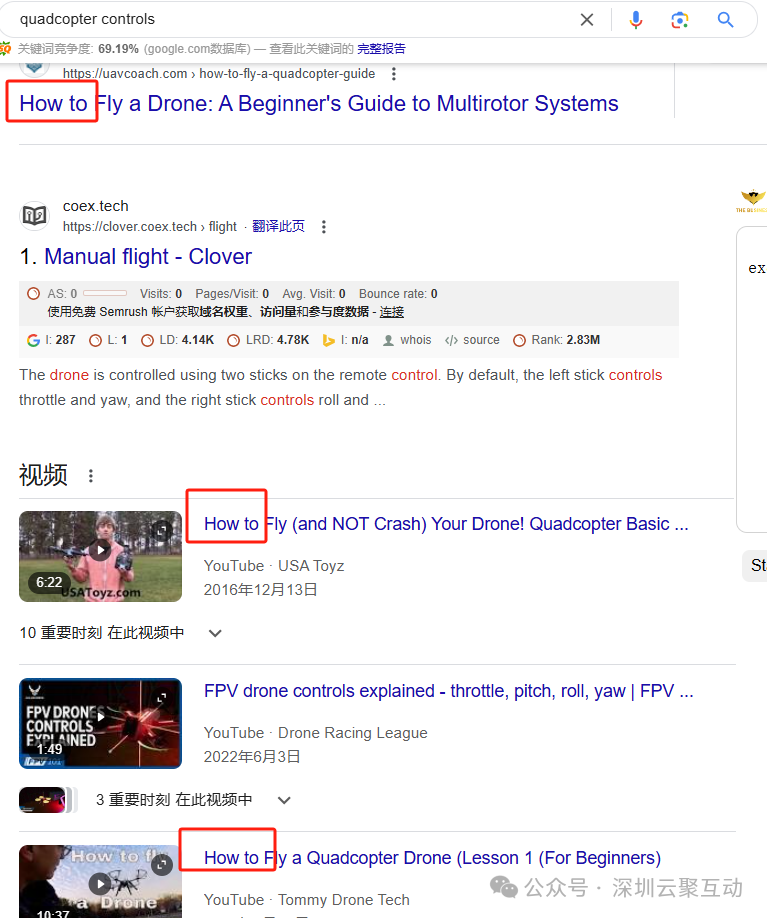Open How to Fly (and NOT Crash) video link
Viewport: 767px width, 918px height.
click(x=446, y=524)
